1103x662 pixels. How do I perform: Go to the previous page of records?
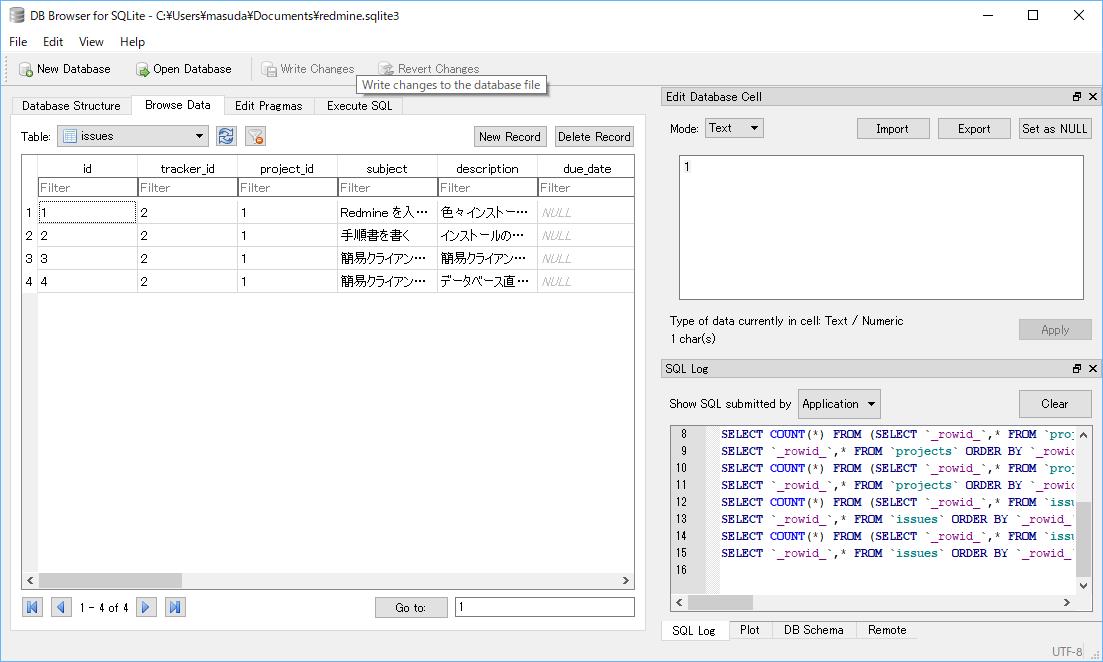click(61, 607)
